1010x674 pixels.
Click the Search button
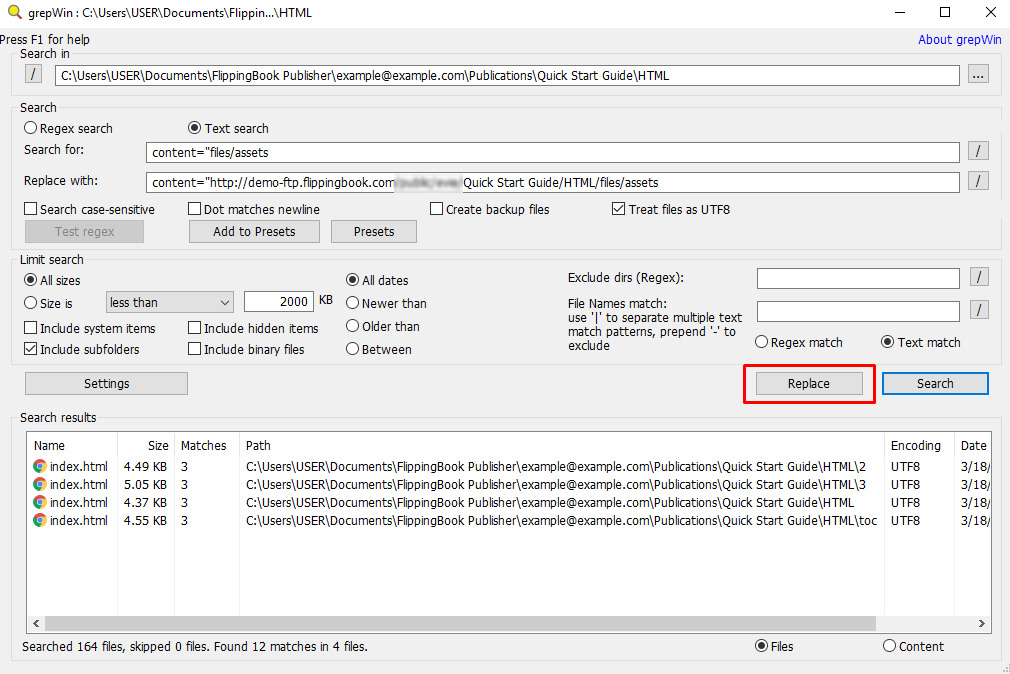click(935, 383)
